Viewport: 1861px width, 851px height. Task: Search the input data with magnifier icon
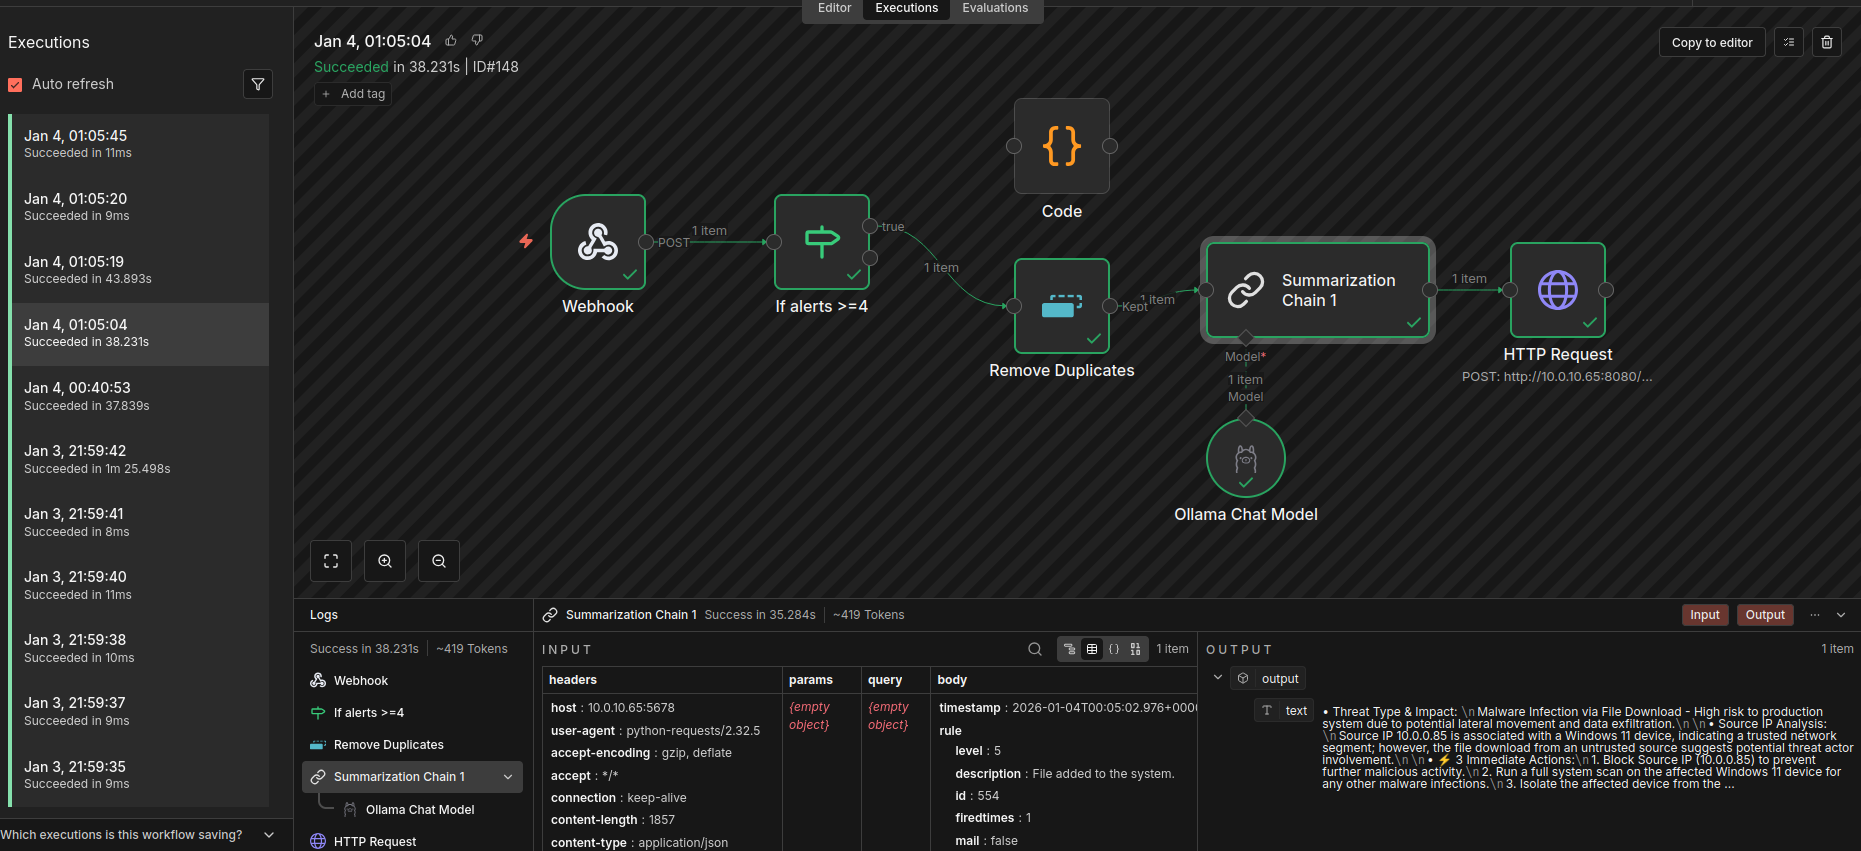point(1035,649)
